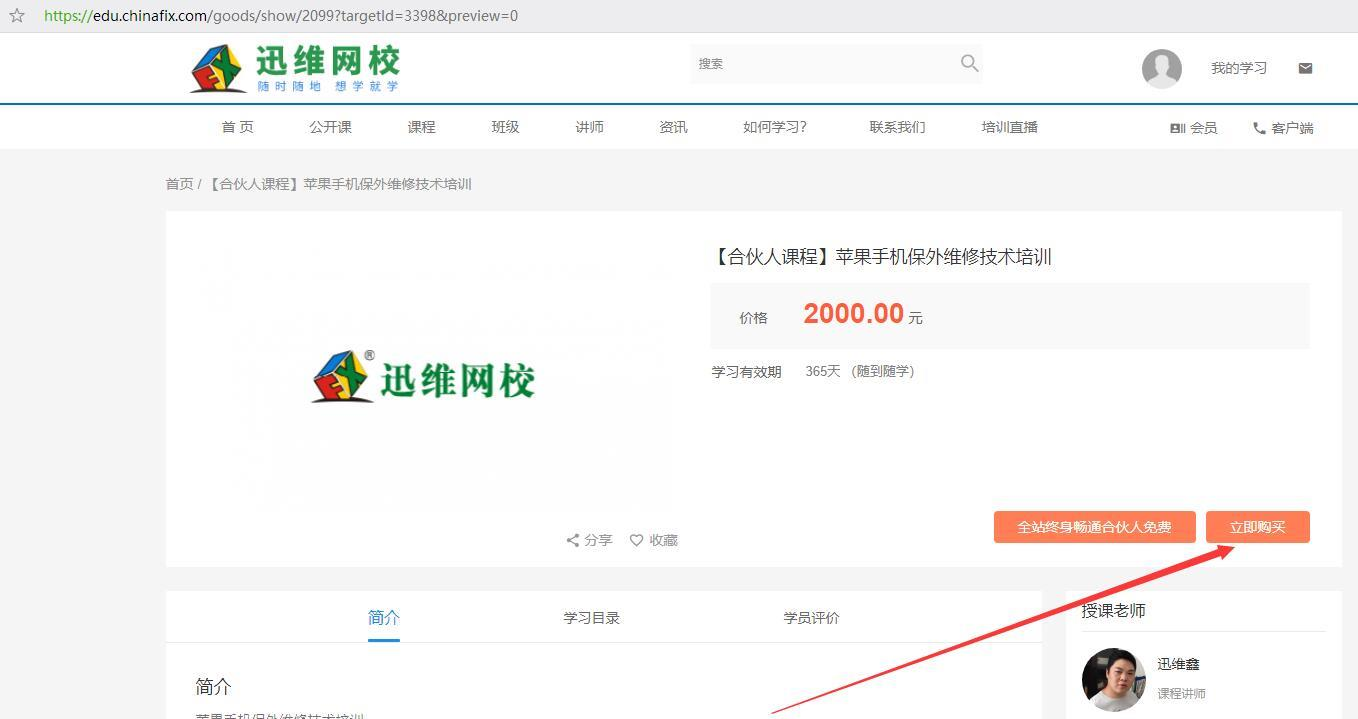Click the course cover image 迅维网校
1358x719 pixels.
[x=424, y=378]
